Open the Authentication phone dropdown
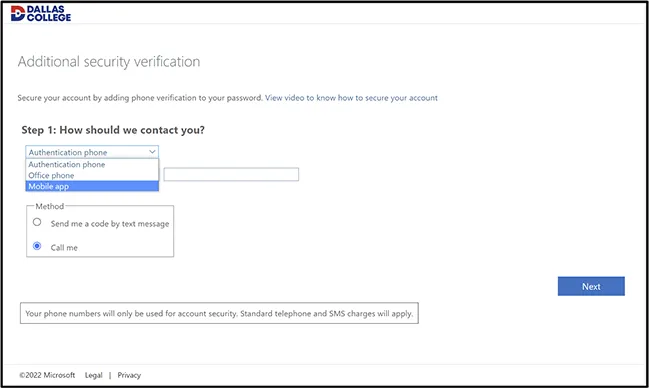Image resolution: width=650 pixels, height=388 pixels. click(92, 152)
